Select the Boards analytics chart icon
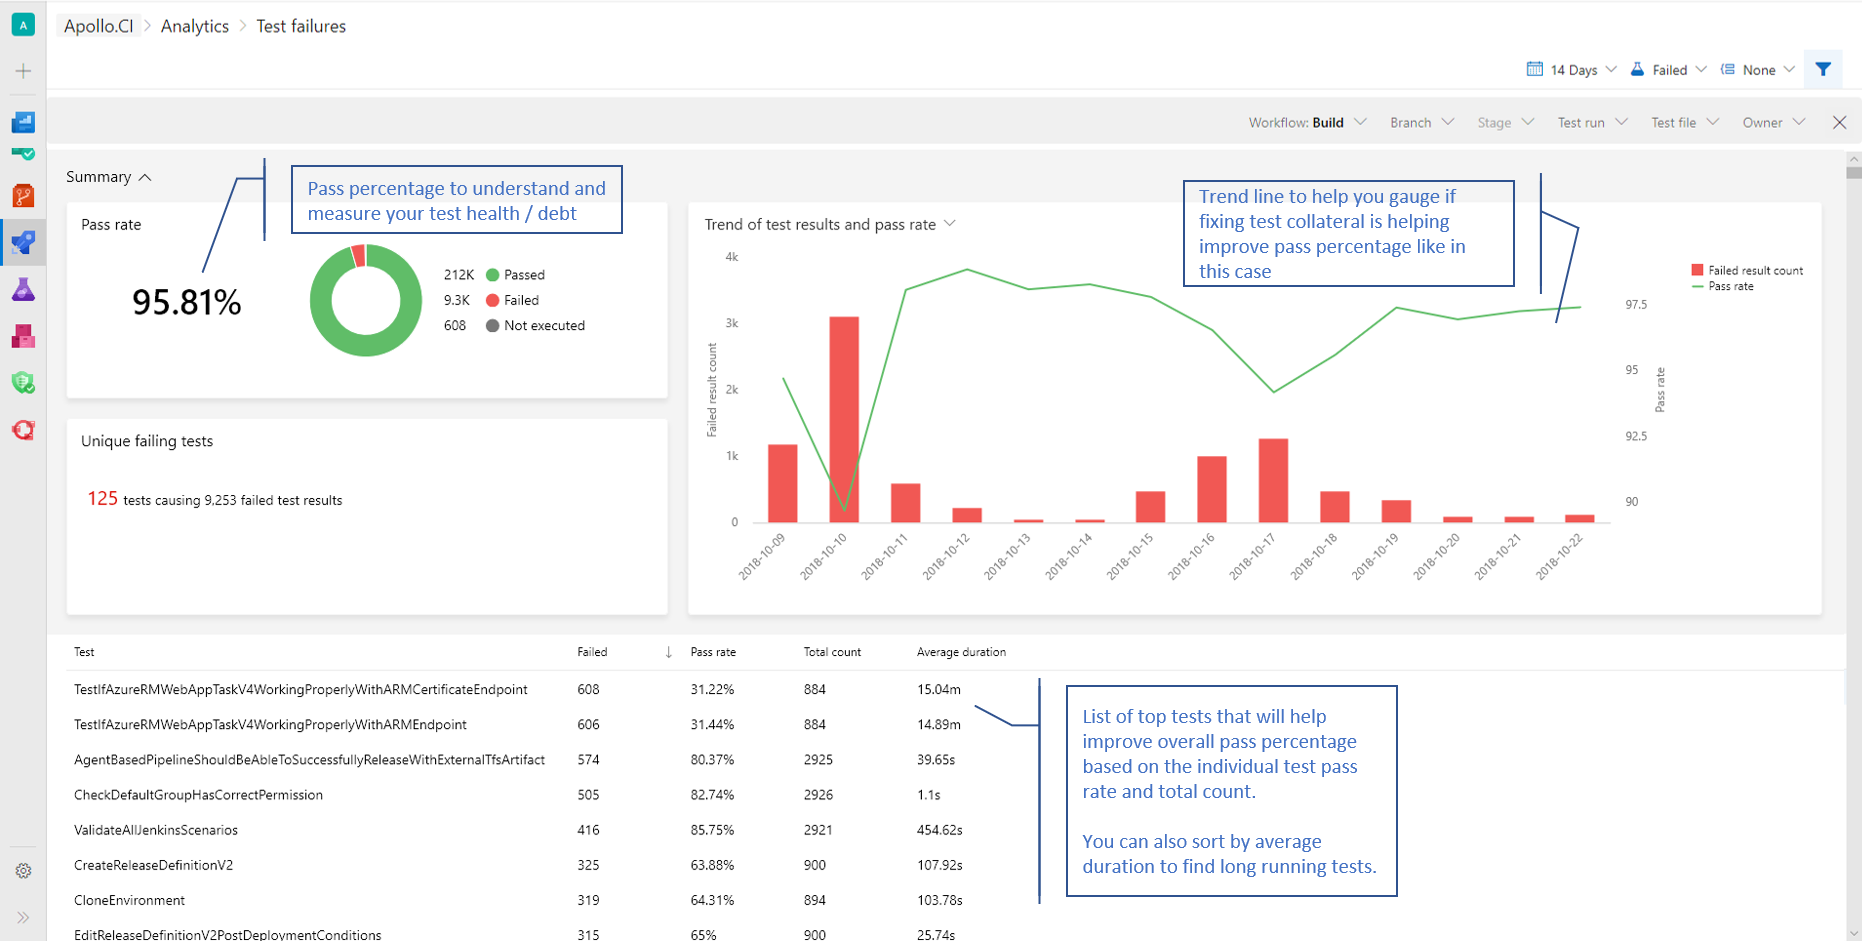The height and width of the screenshot is (941, 1862). tap(23, 121)
